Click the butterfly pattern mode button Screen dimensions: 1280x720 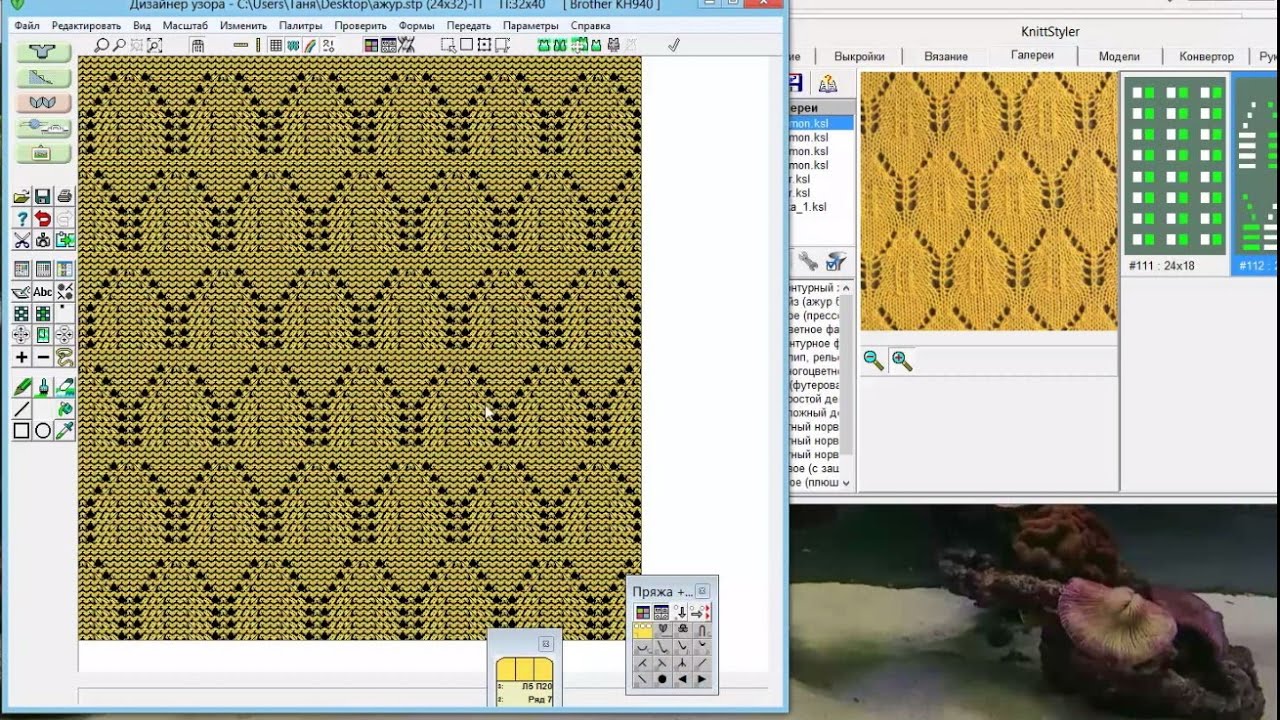pyautogui.click(x=43, y=103)
